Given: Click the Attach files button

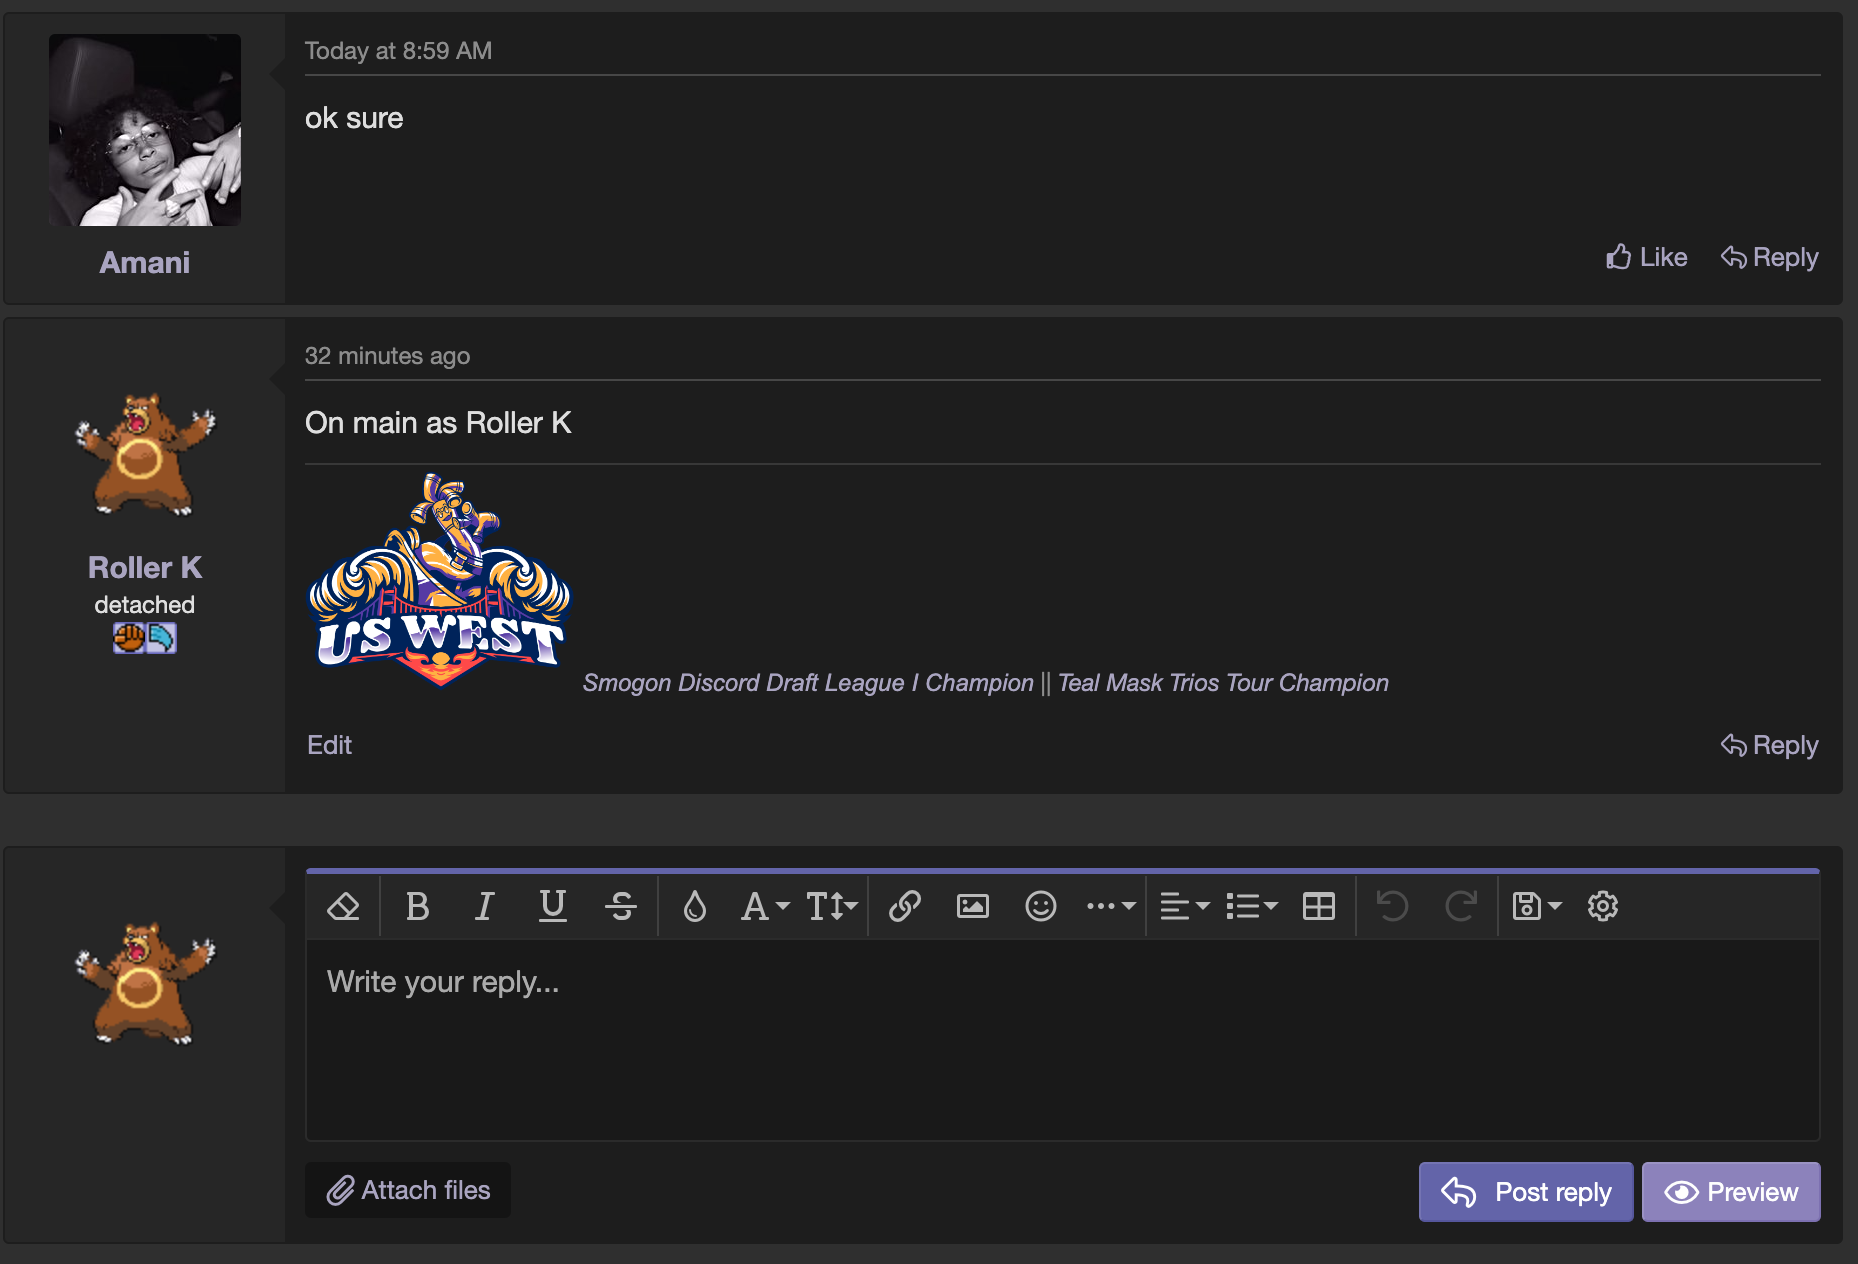Looking at the screenshot, I should coord(408,1190).
